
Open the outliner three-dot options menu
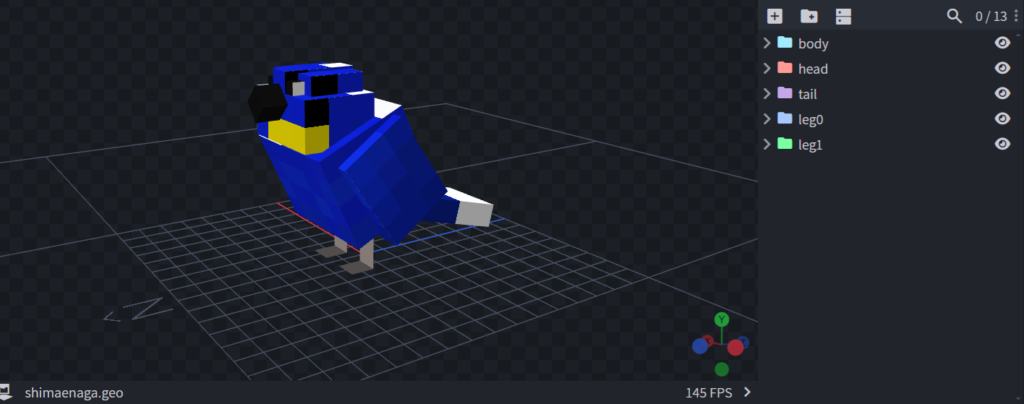tap(1016, 16)
